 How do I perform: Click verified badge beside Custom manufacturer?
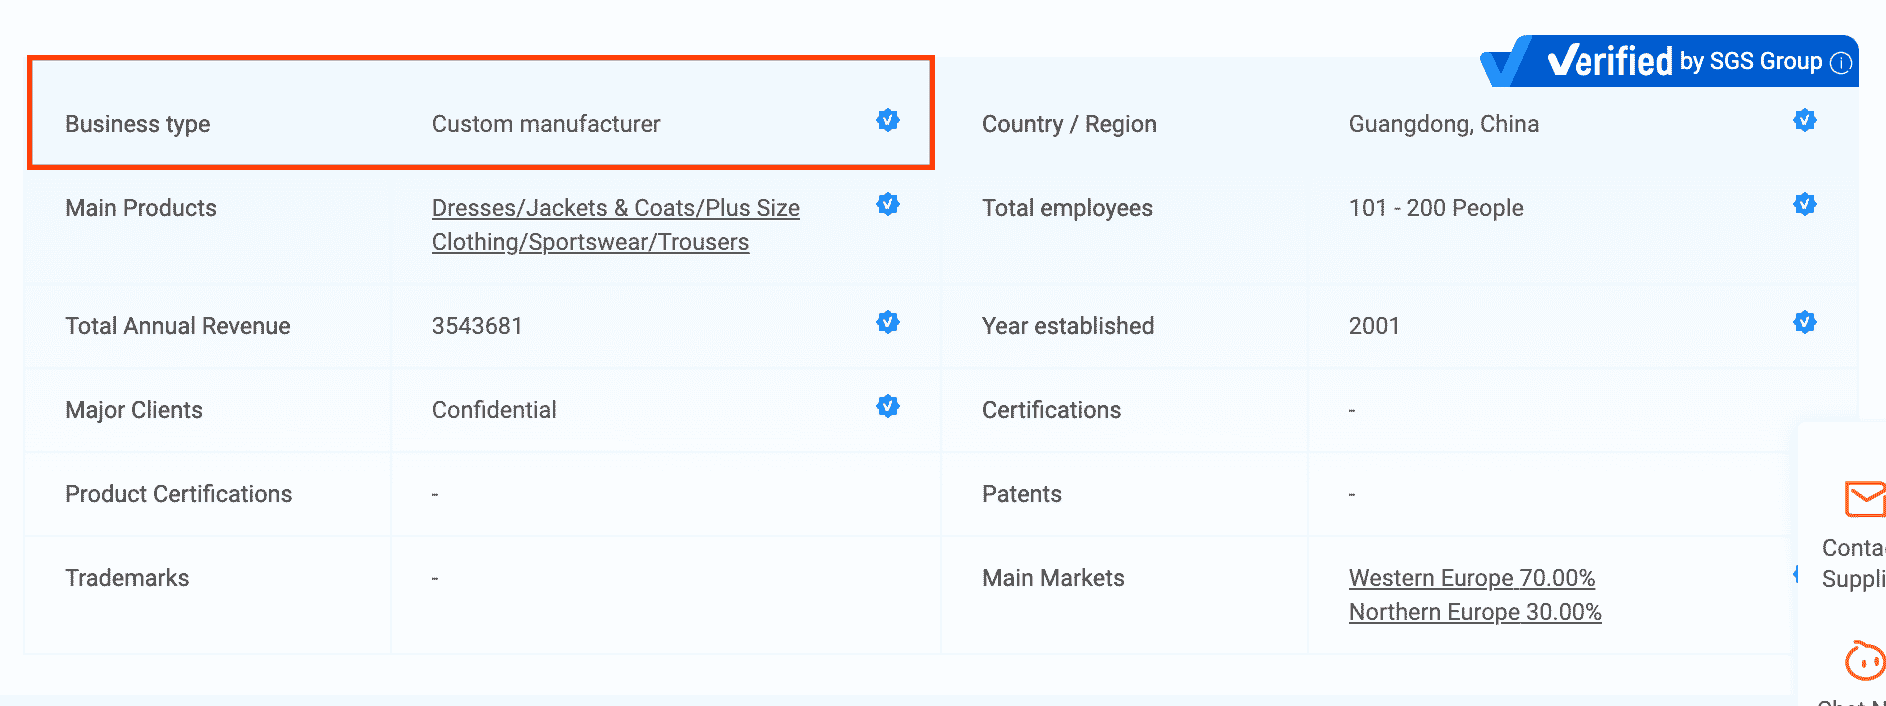(887, 121)
